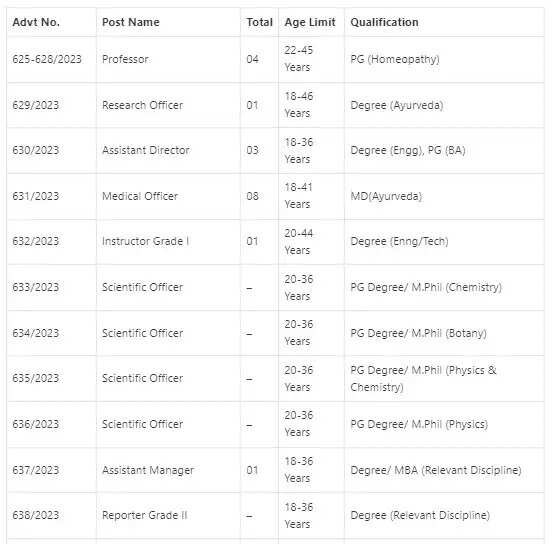Click PG Degree/ M.Phil (Botany) qualification

pos(419,333)
